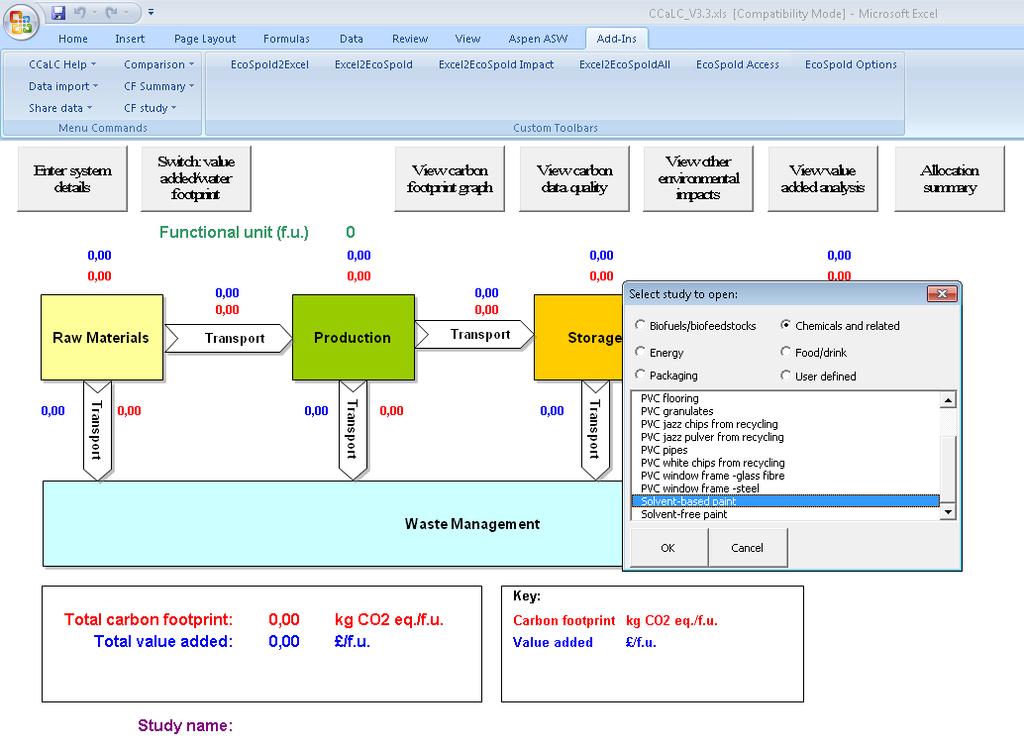Open the Quick Access Toolbar customize dropdown
Image resolution: width=1024 pixels, height=752 pixels.
pyautogui.click(x=151, y=12)
